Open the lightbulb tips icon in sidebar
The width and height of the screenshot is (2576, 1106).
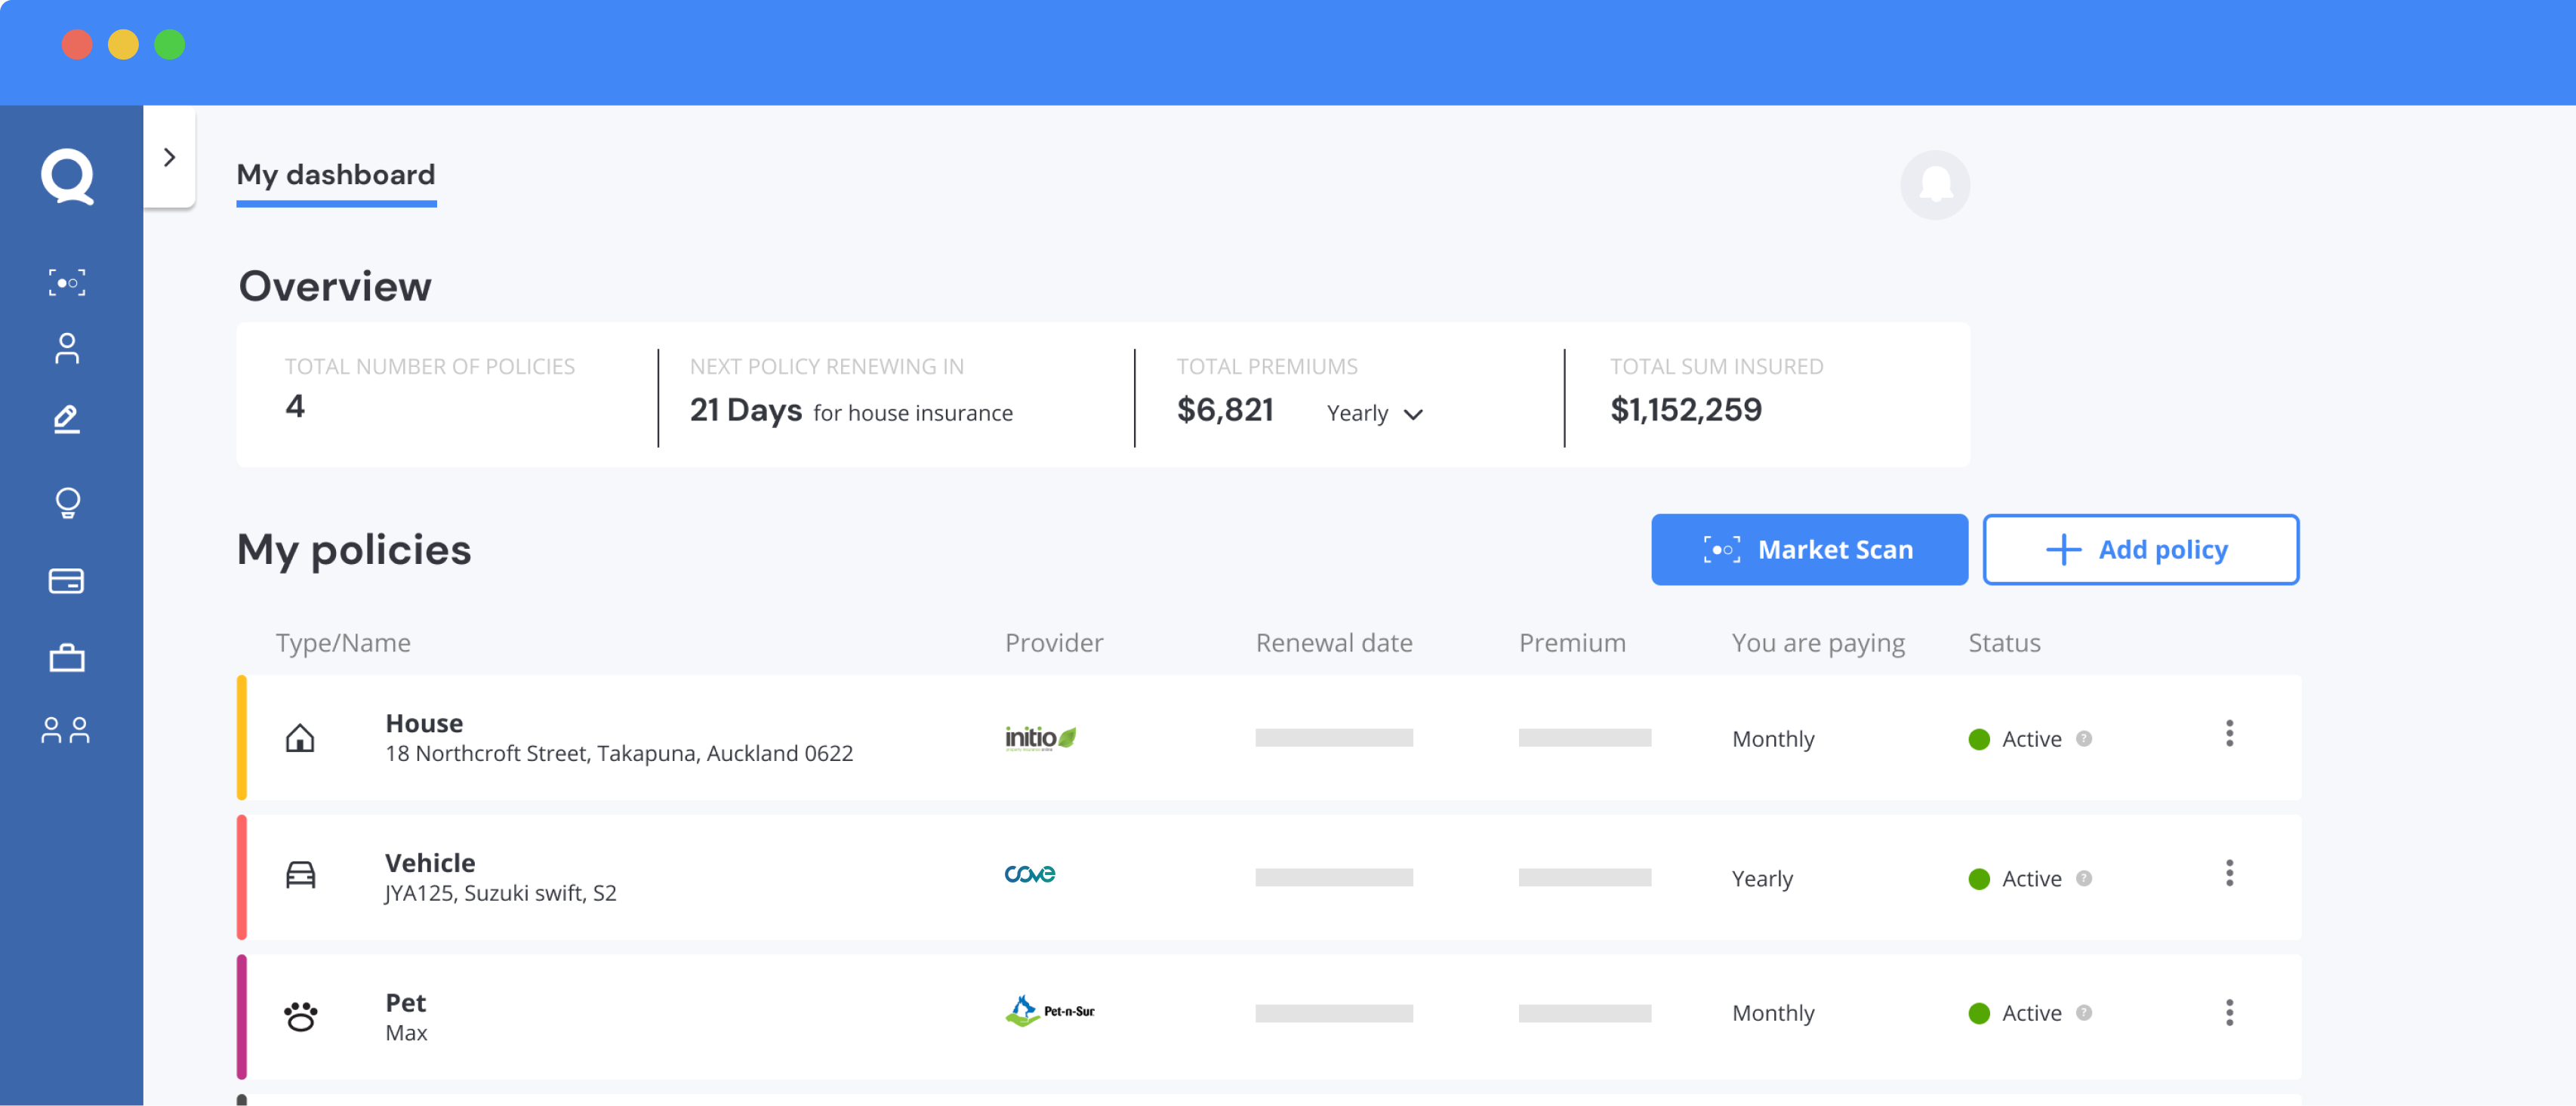[67, 502]
